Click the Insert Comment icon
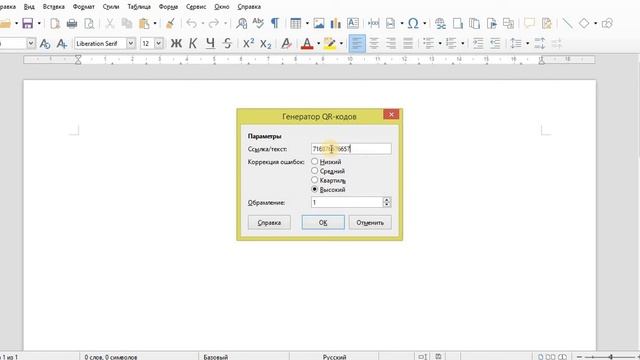Viewport: 640px width, 360px height. [529, 23]
